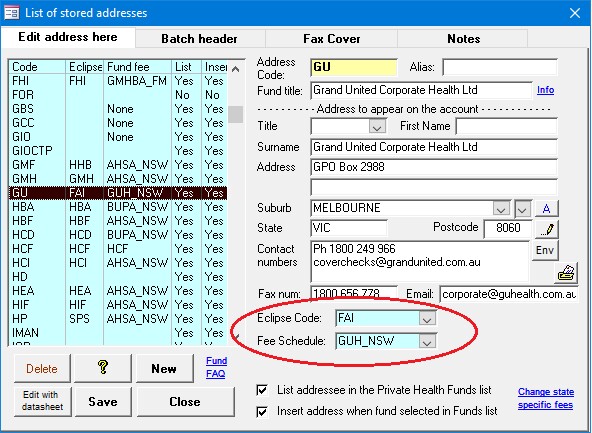
Task: Click the Address Code field containing GU
Action: coord(354,67)
